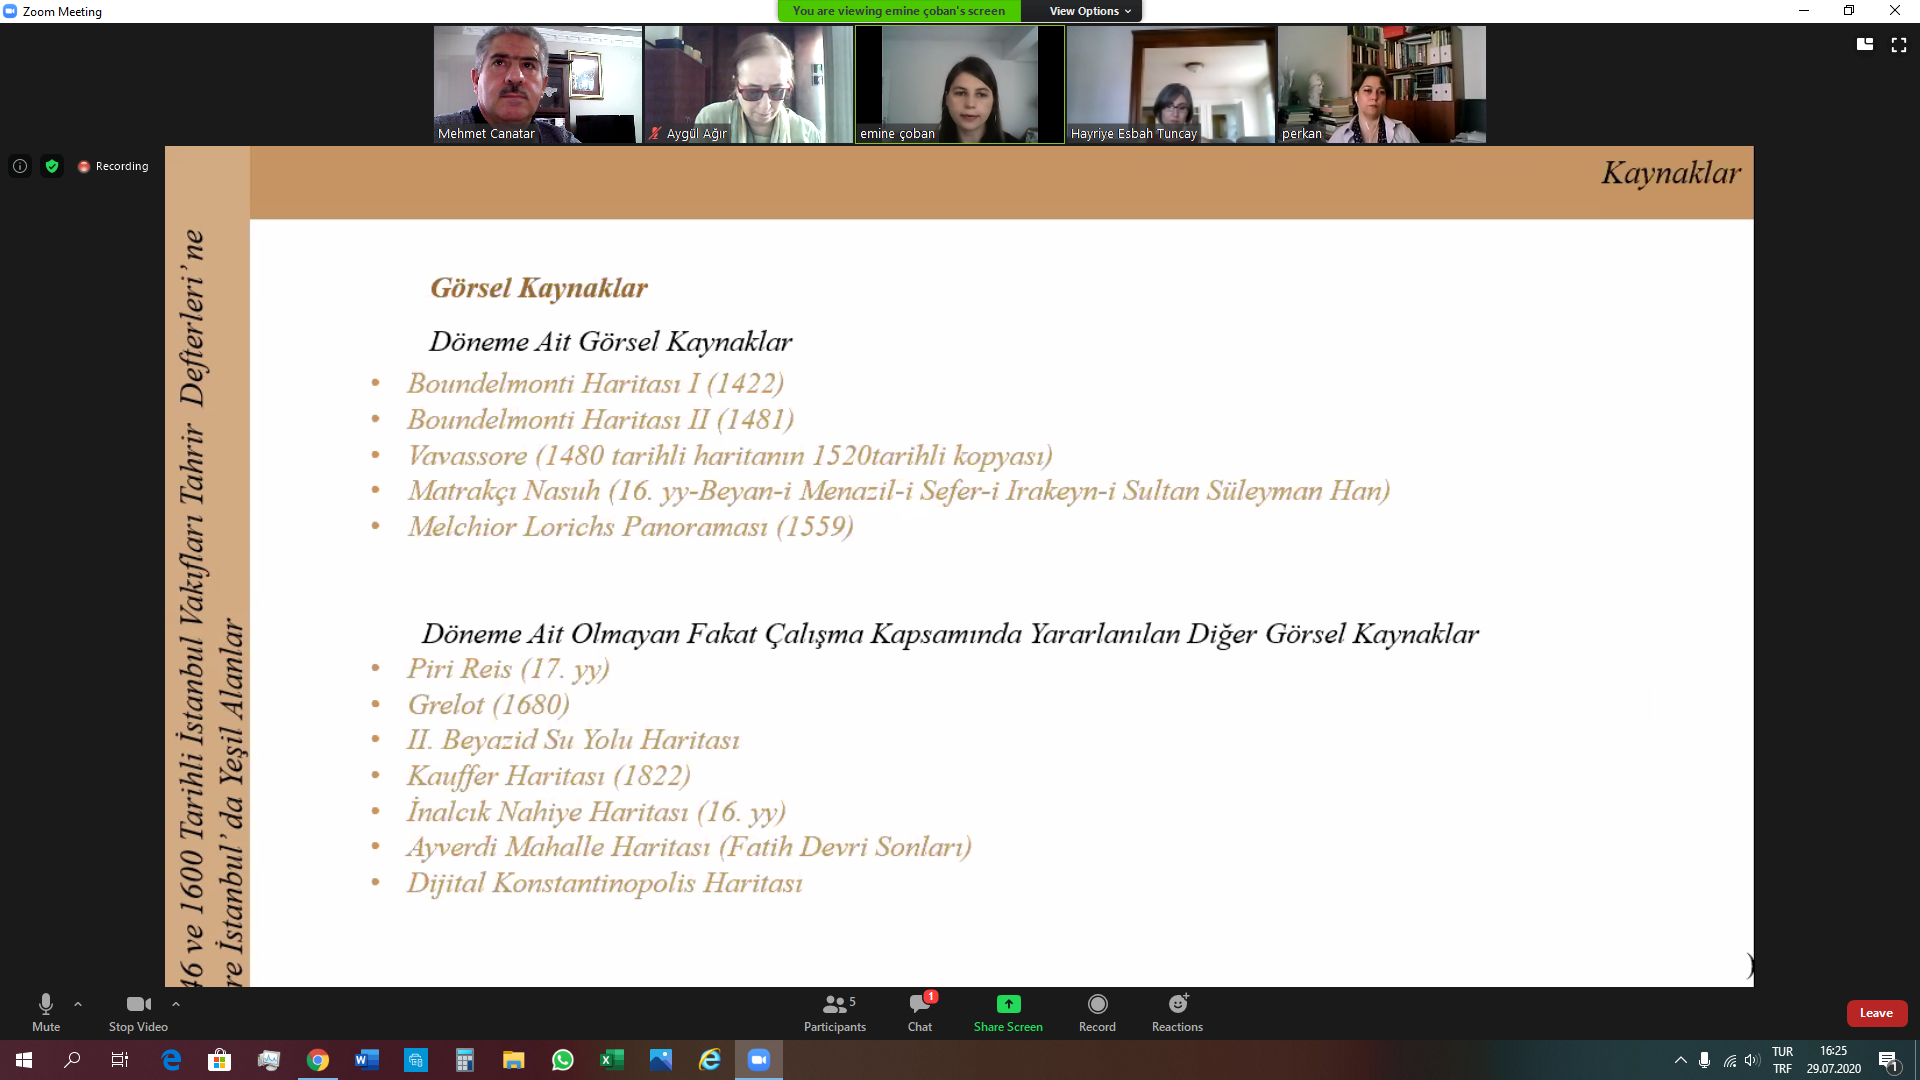Open the Reactions menu

click(1177, 1012)
